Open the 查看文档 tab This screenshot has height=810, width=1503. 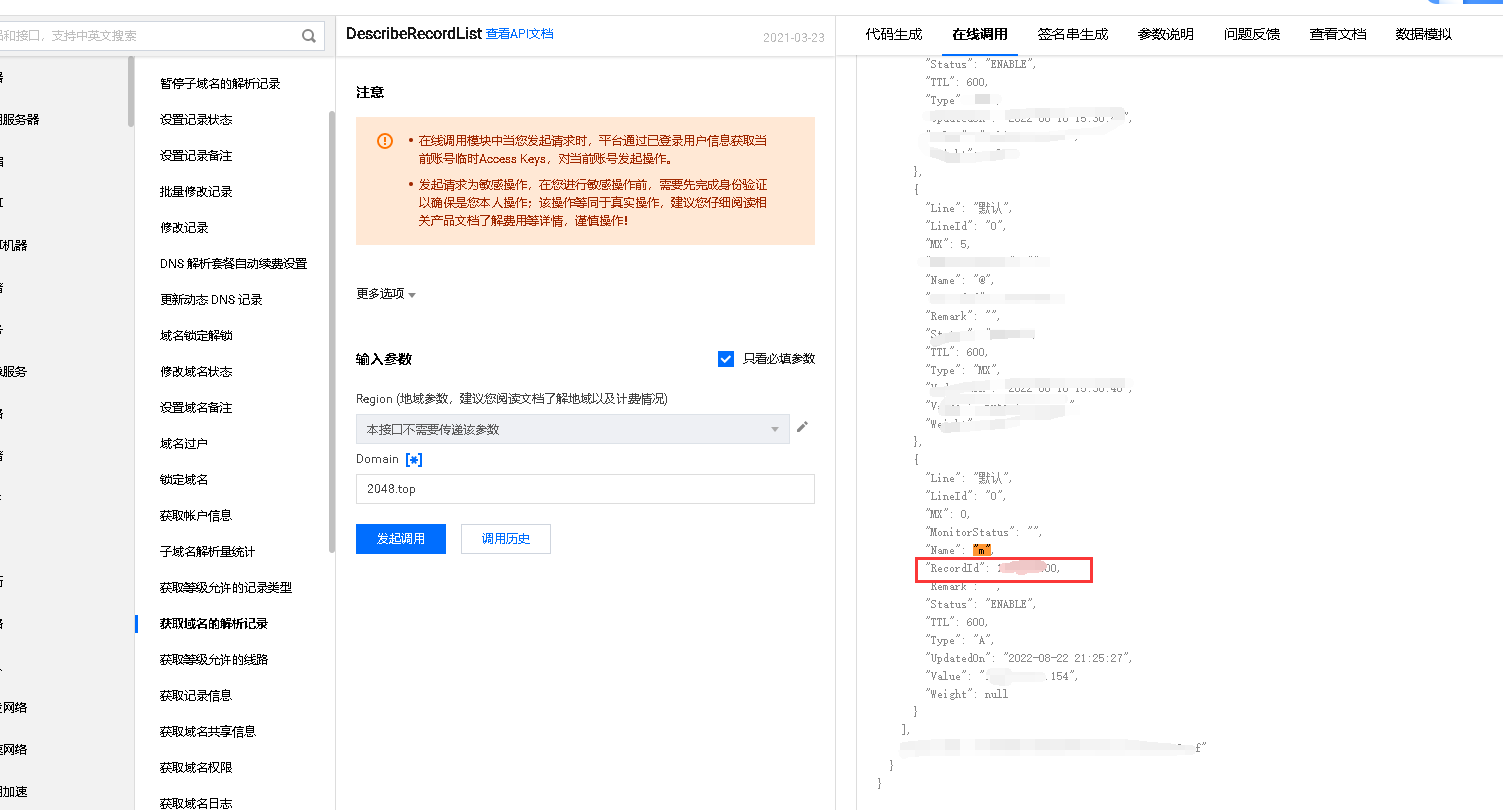tap(1338, 34)
